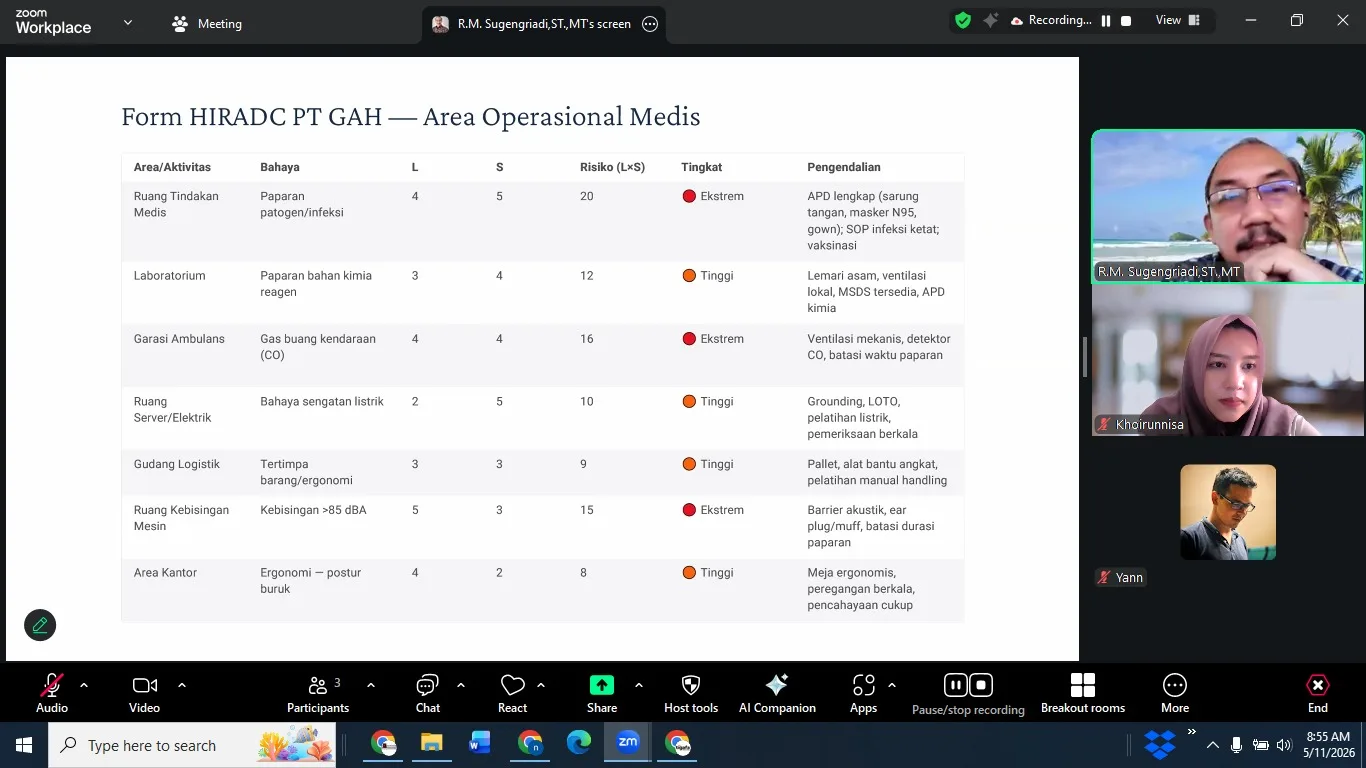1366x768 pixels.
Task: Open the React emoji button
Action: click(512, 694)
